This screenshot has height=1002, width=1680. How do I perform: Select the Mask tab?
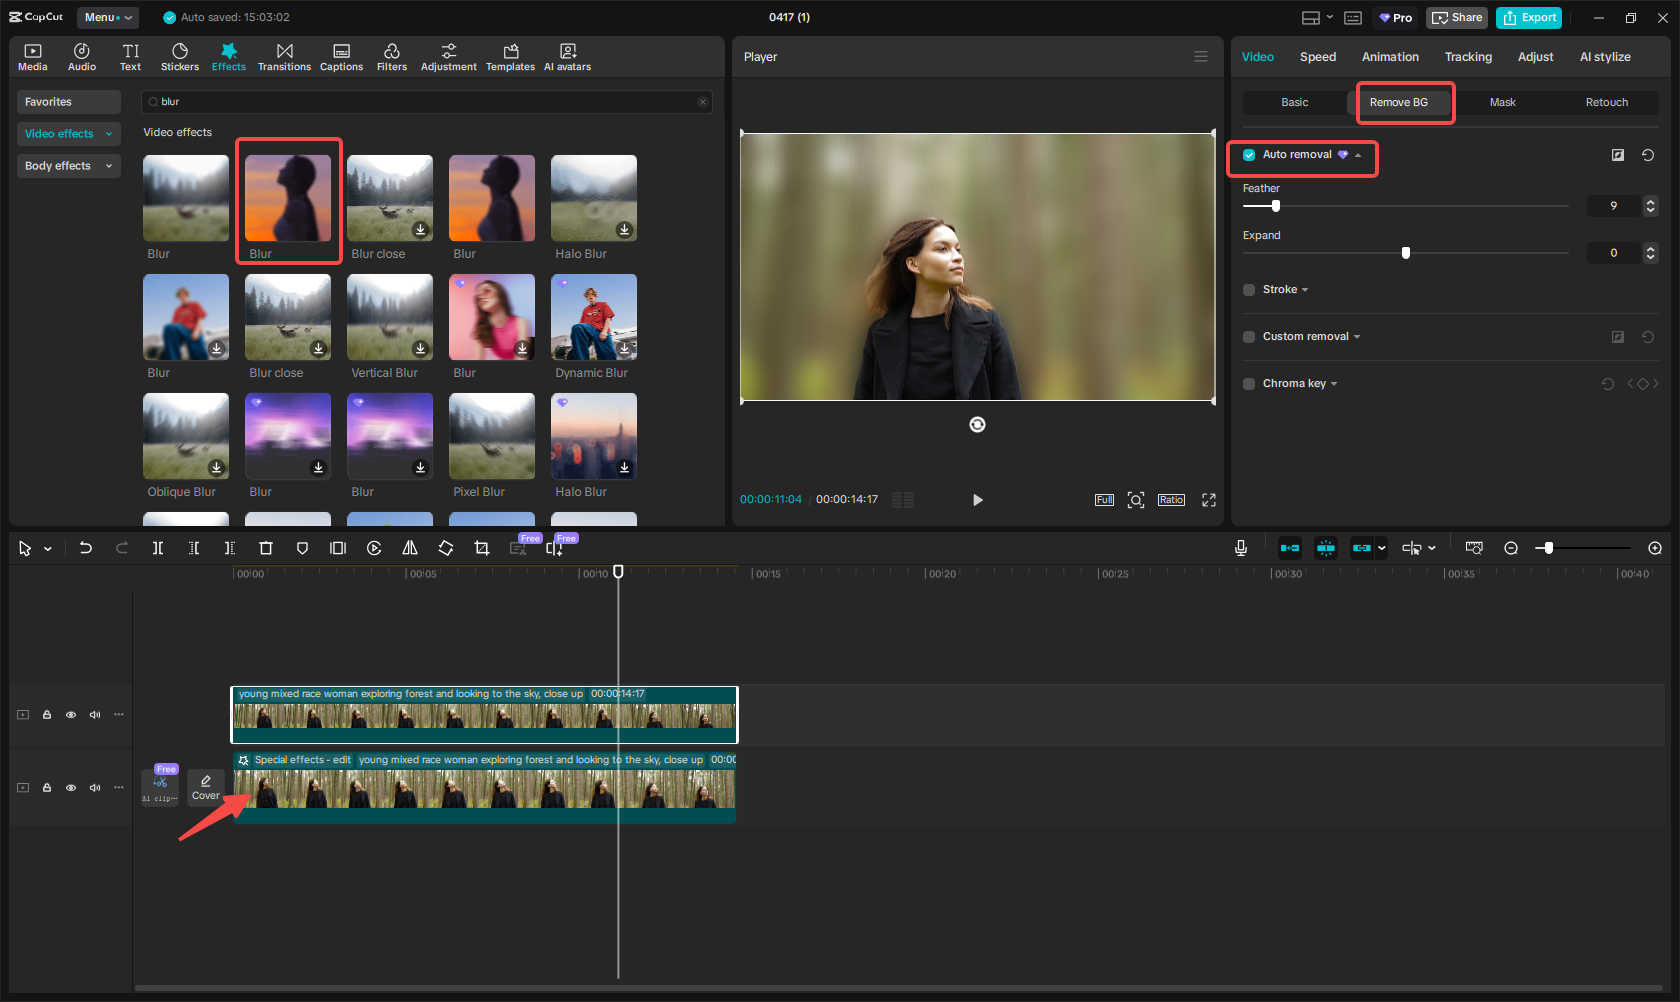point(1502,102)
